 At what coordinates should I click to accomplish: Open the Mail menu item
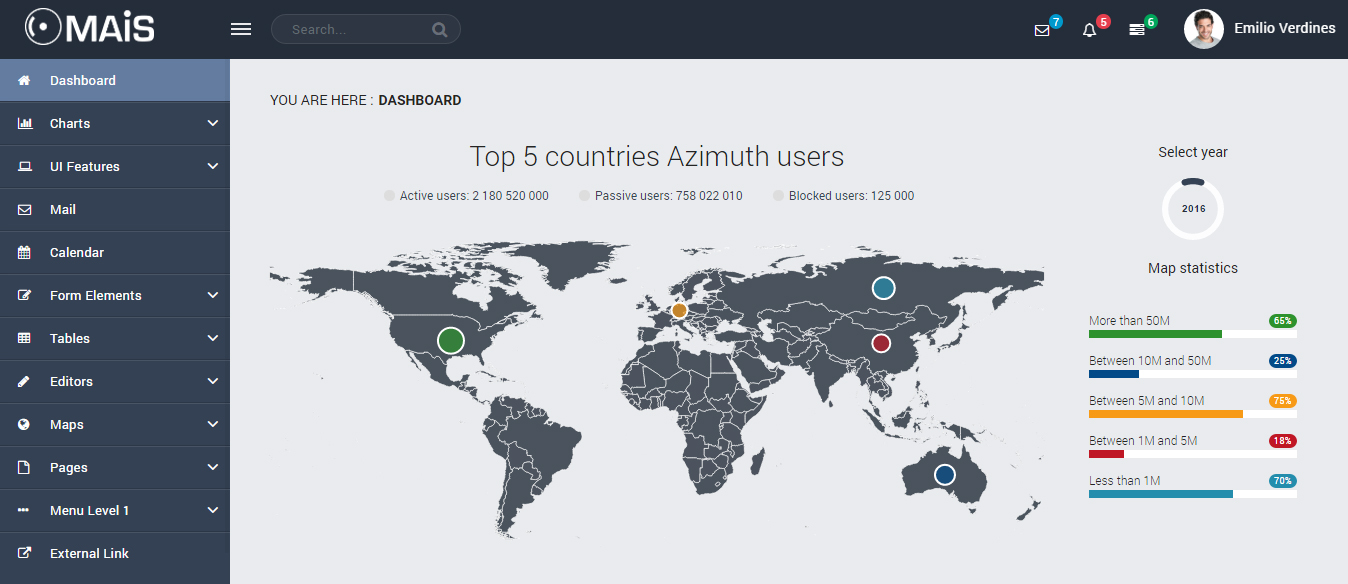[63, 210]
